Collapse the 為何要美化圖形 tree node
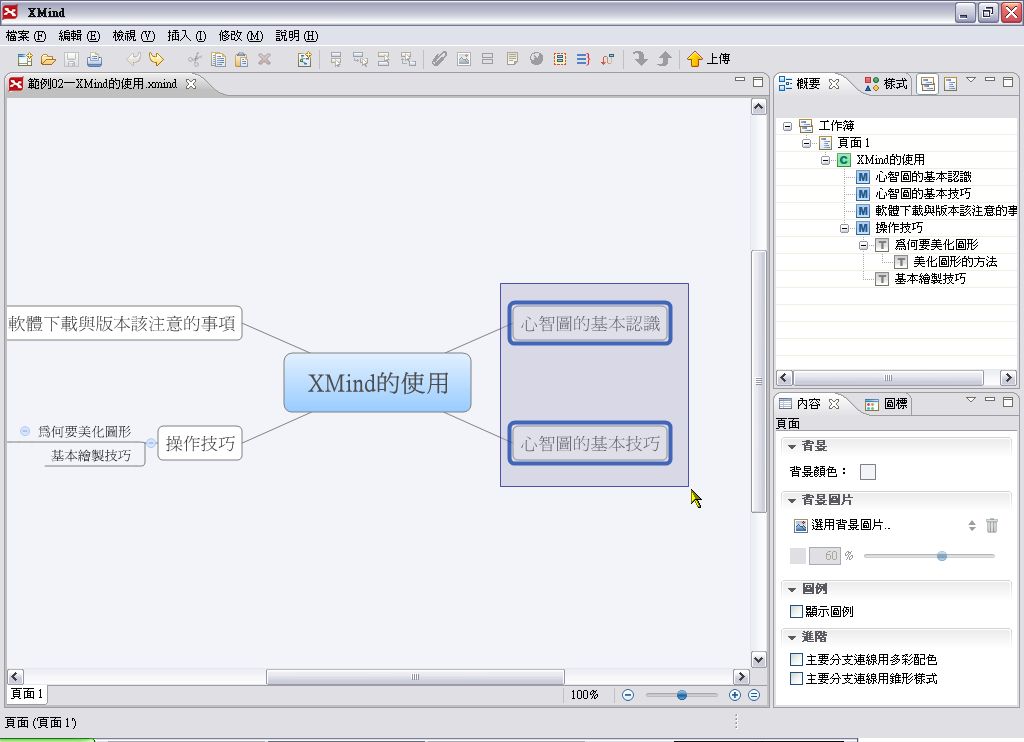The image size is (1024, 742). pos(863,245)
